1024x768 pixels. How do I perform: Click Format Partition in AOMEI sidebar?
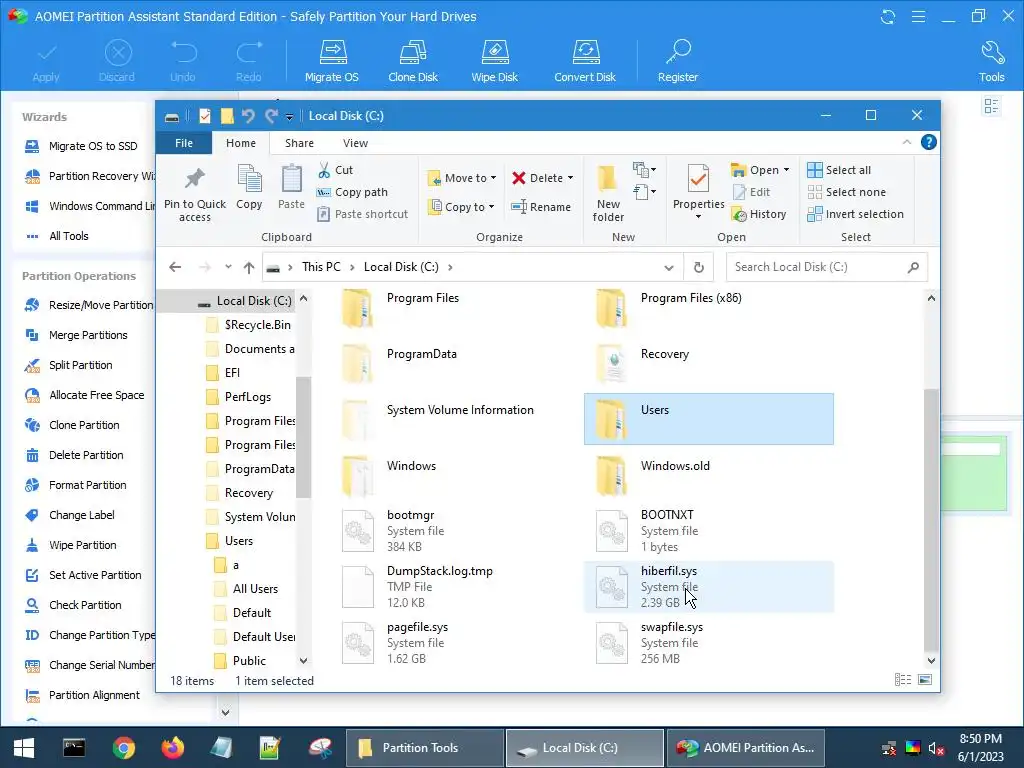tap(88, 485)
